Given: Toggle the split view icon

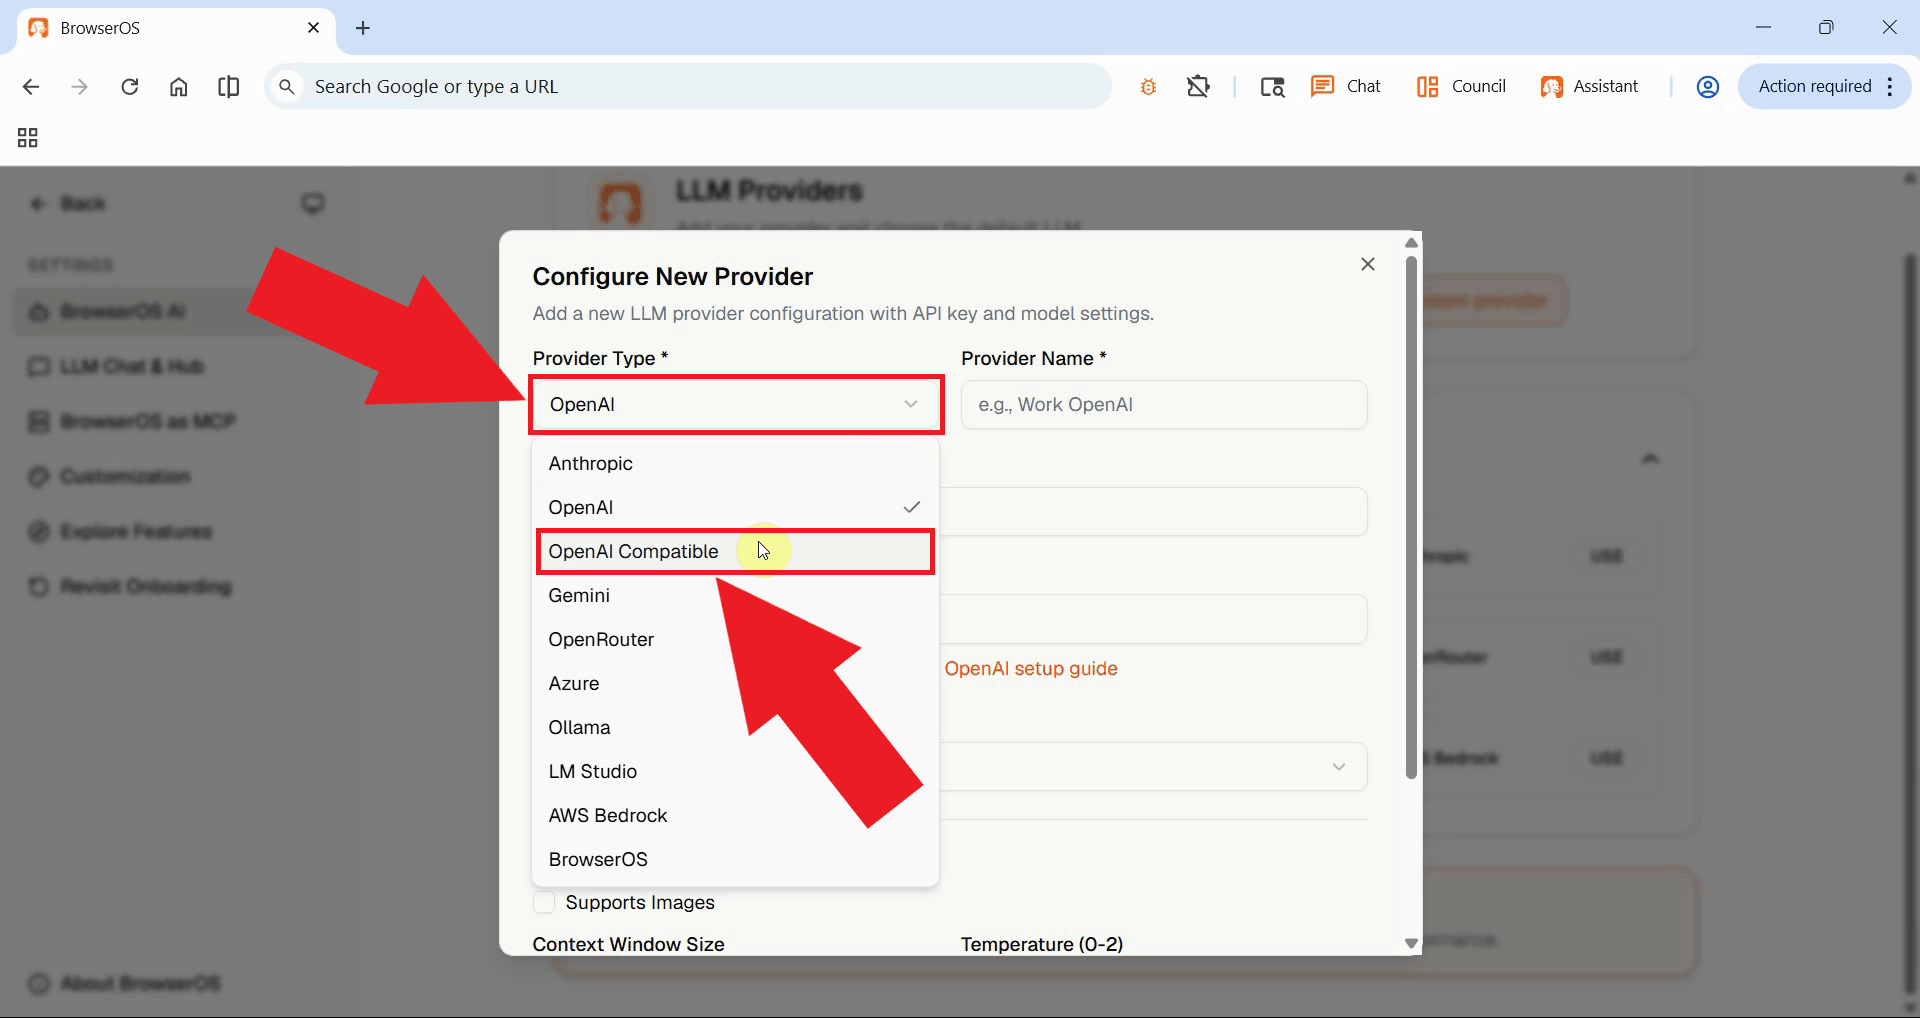Looking at the screenshot, I should coord(228,87).
